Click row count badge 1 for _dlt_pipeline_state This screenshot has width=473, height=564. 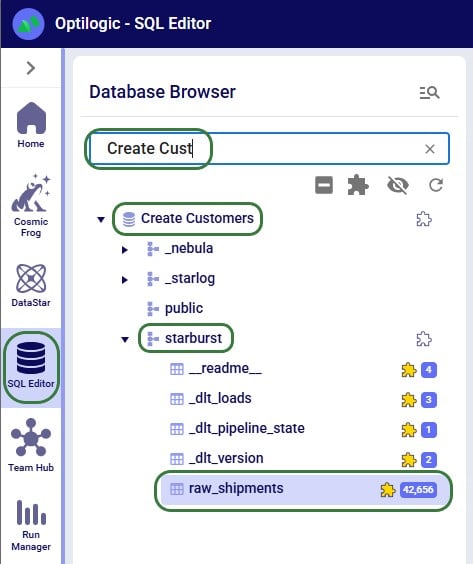pos(428,430)
